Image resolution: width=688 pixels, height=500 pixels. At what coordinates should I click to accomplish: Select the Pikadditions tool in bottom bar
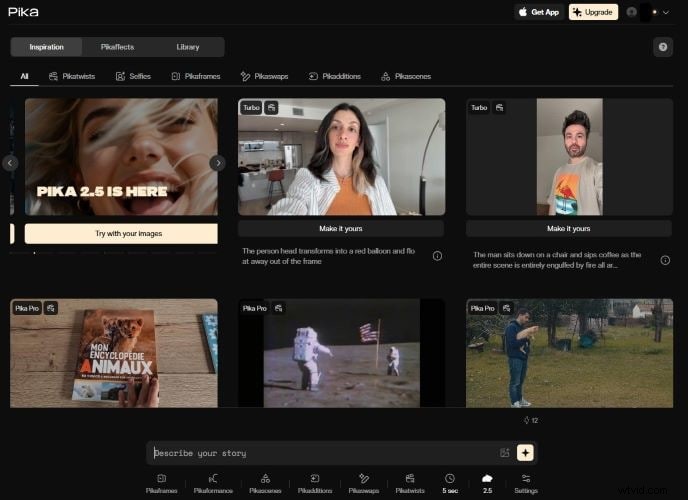[x=315, y=484]
